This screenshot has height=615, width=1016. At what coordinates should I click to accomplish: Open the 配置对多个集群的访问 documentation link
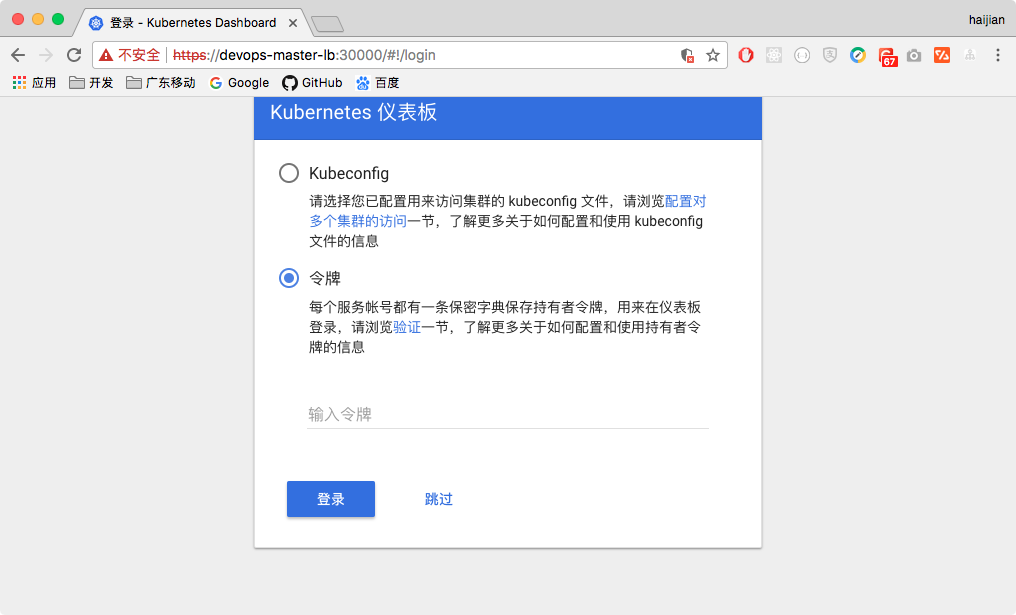[507, 211]
